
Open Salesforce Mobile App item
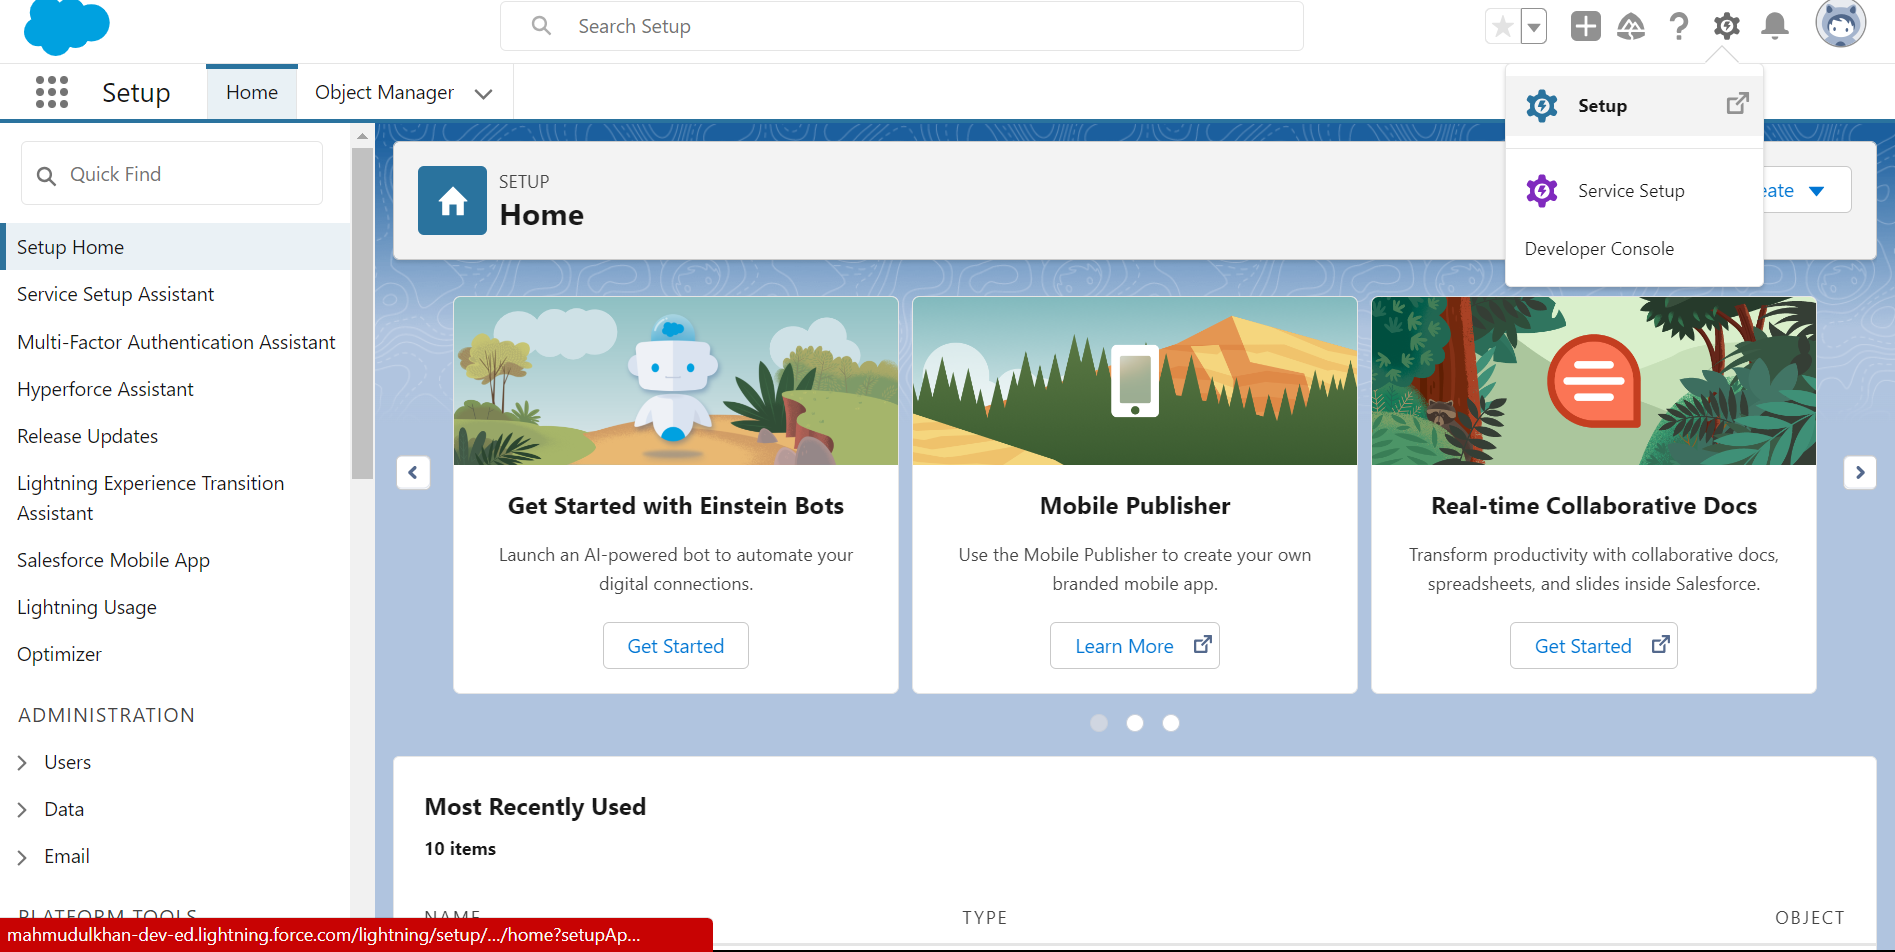click(113, 560)
